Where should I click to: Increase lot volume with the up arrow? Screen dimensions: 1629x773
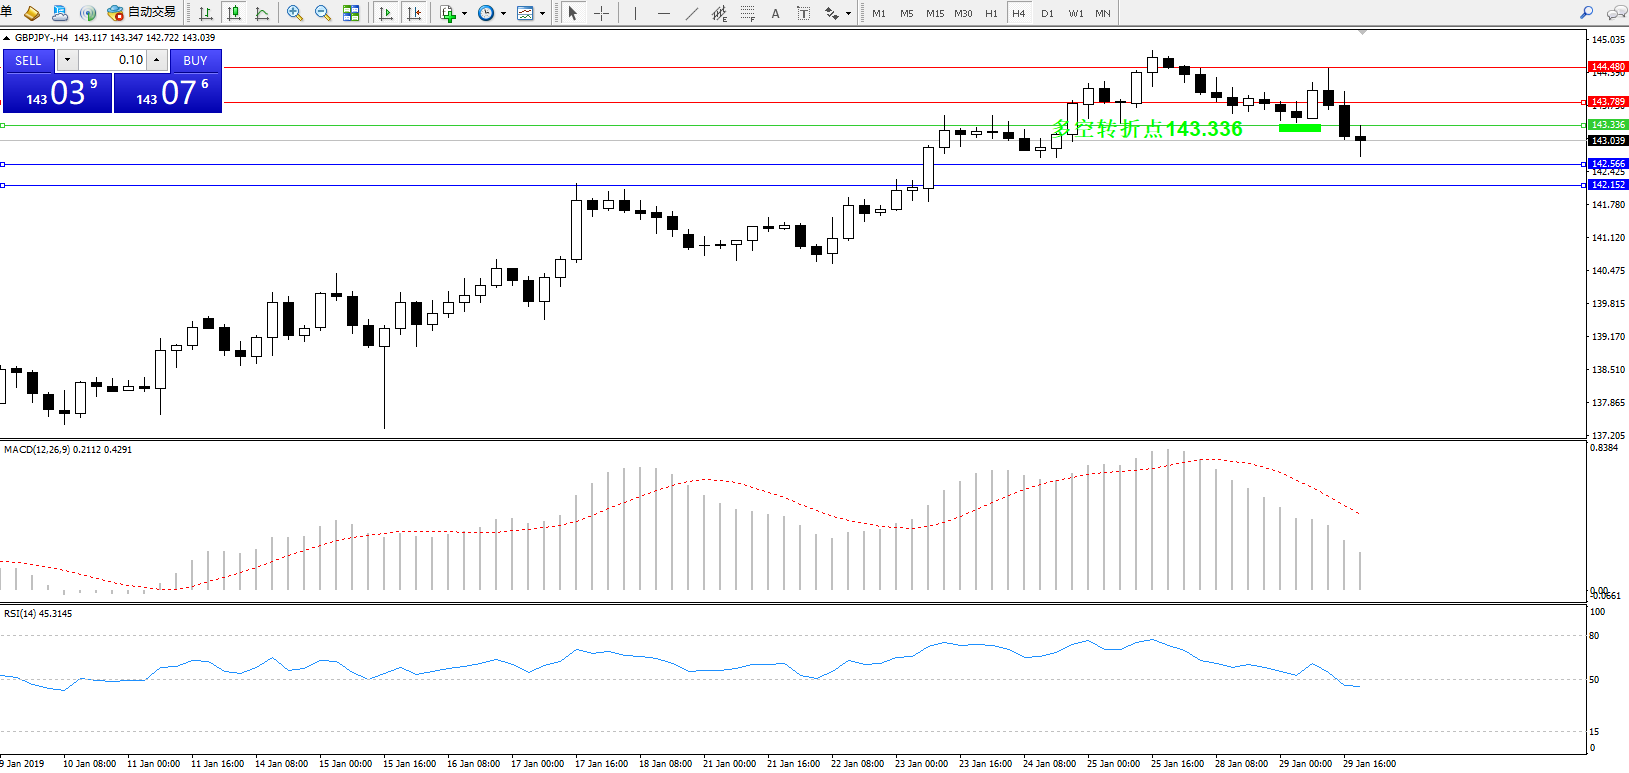click(157, 60)
